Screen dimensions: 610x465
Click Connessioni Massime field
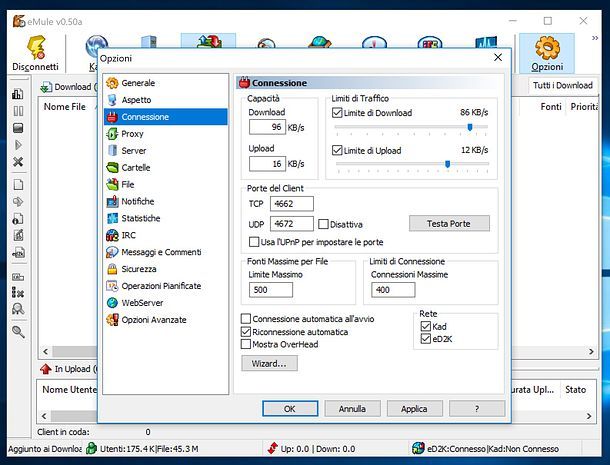coord(393,290)
